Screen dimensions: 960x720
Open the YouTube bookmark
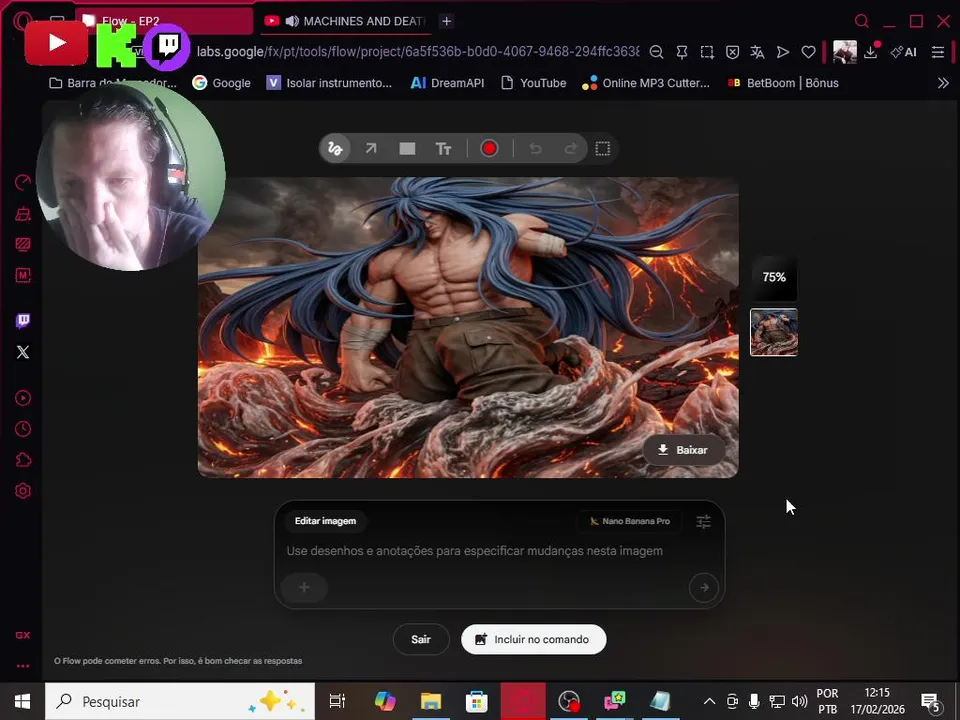pos(533,83)
